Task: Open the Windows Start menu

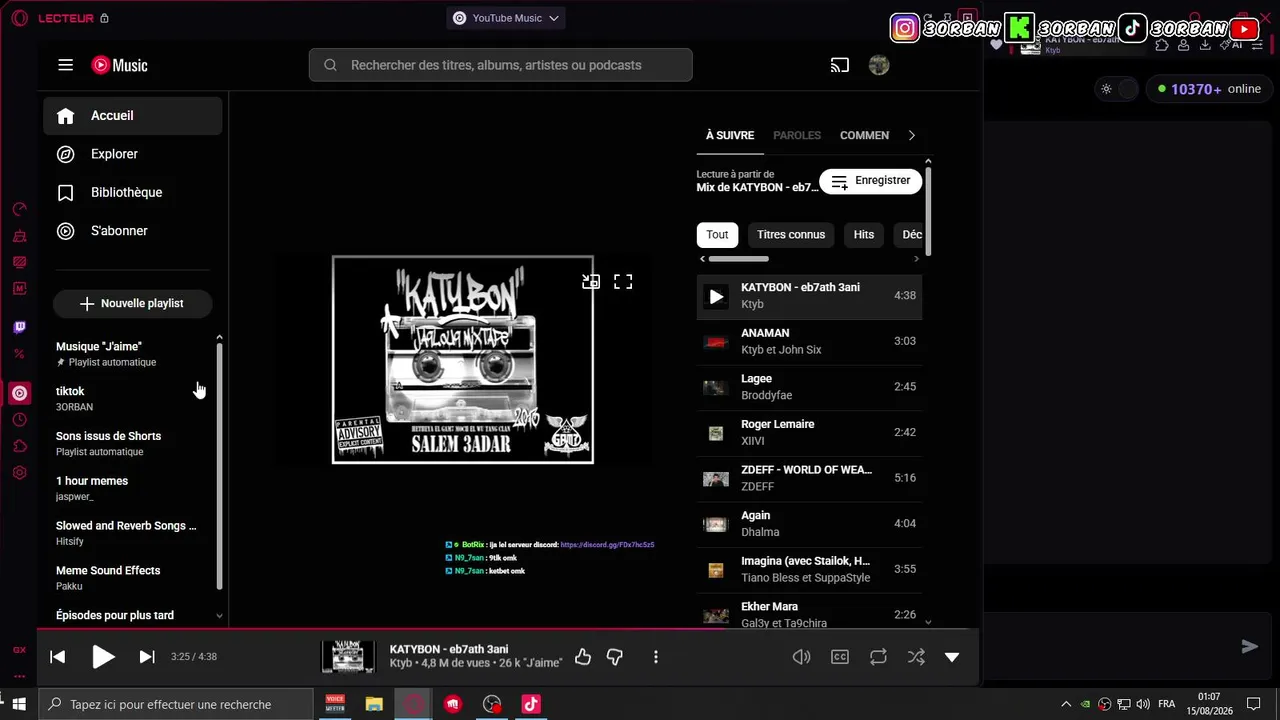Action: 19,704
